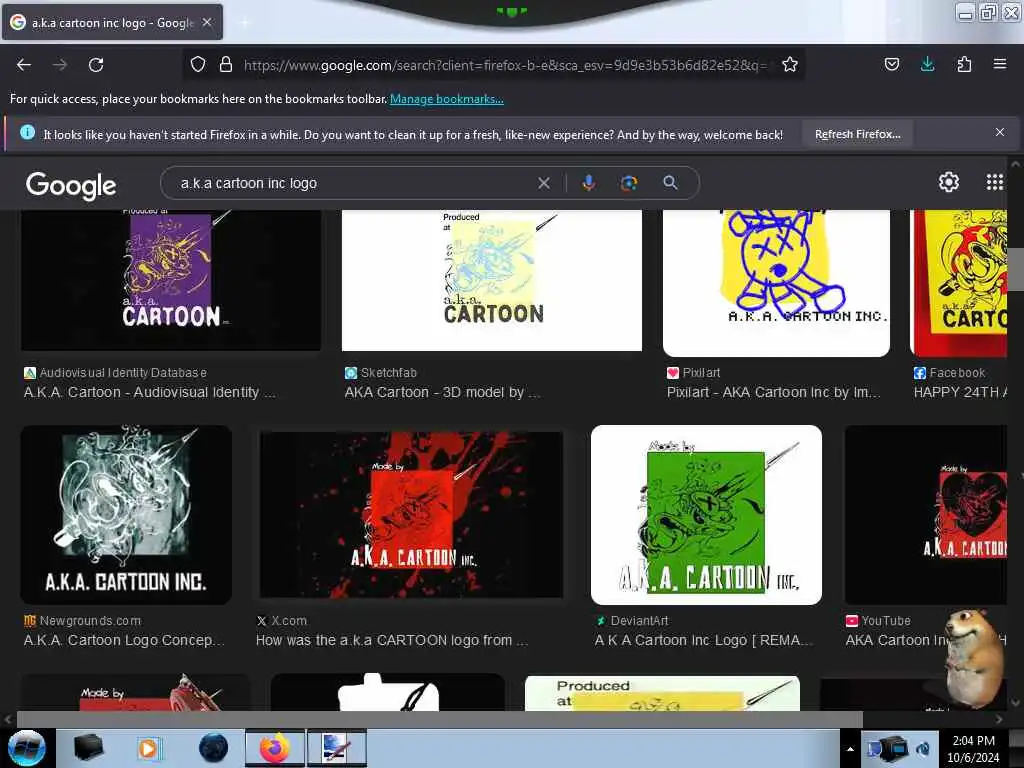Click the Refresh Firefox... button
Image resolution: width=1024 pixels, height=768 pixels.
[857, 134]
